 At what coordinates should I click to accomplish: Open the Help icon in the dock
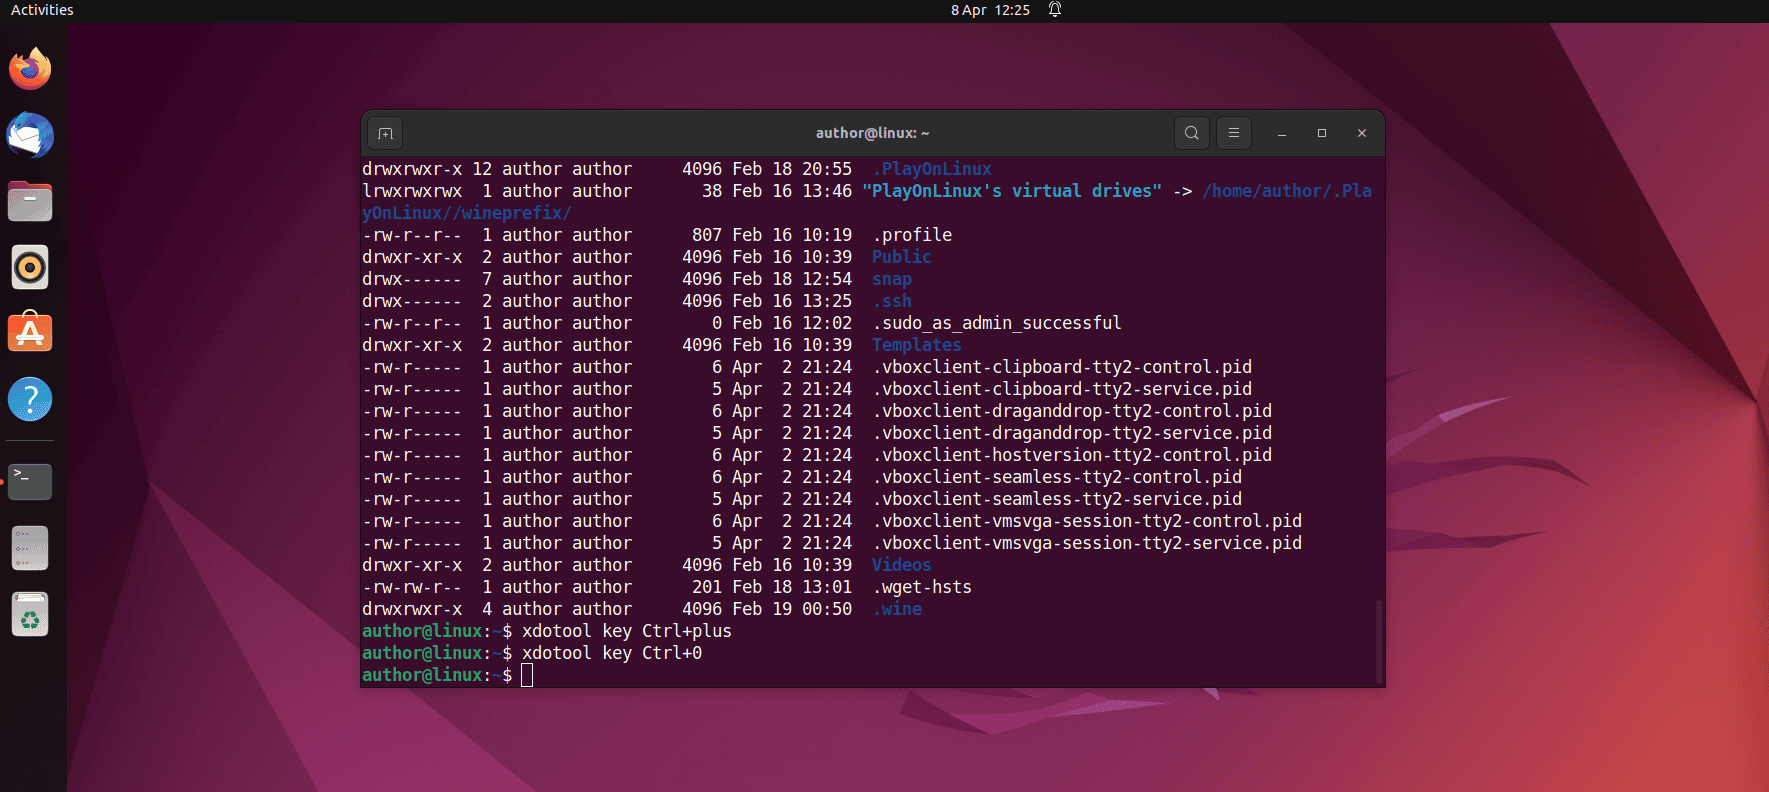pos(30,399)
